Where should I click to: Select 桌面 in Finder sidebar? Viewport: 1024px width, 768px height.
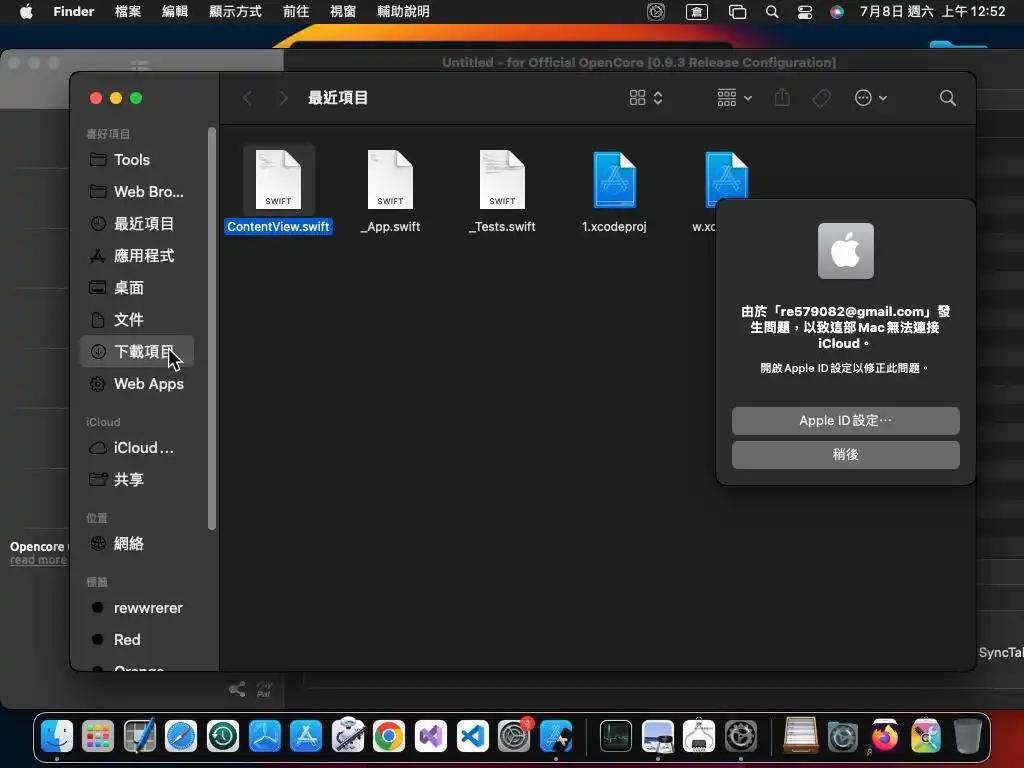tap(136, 287)
